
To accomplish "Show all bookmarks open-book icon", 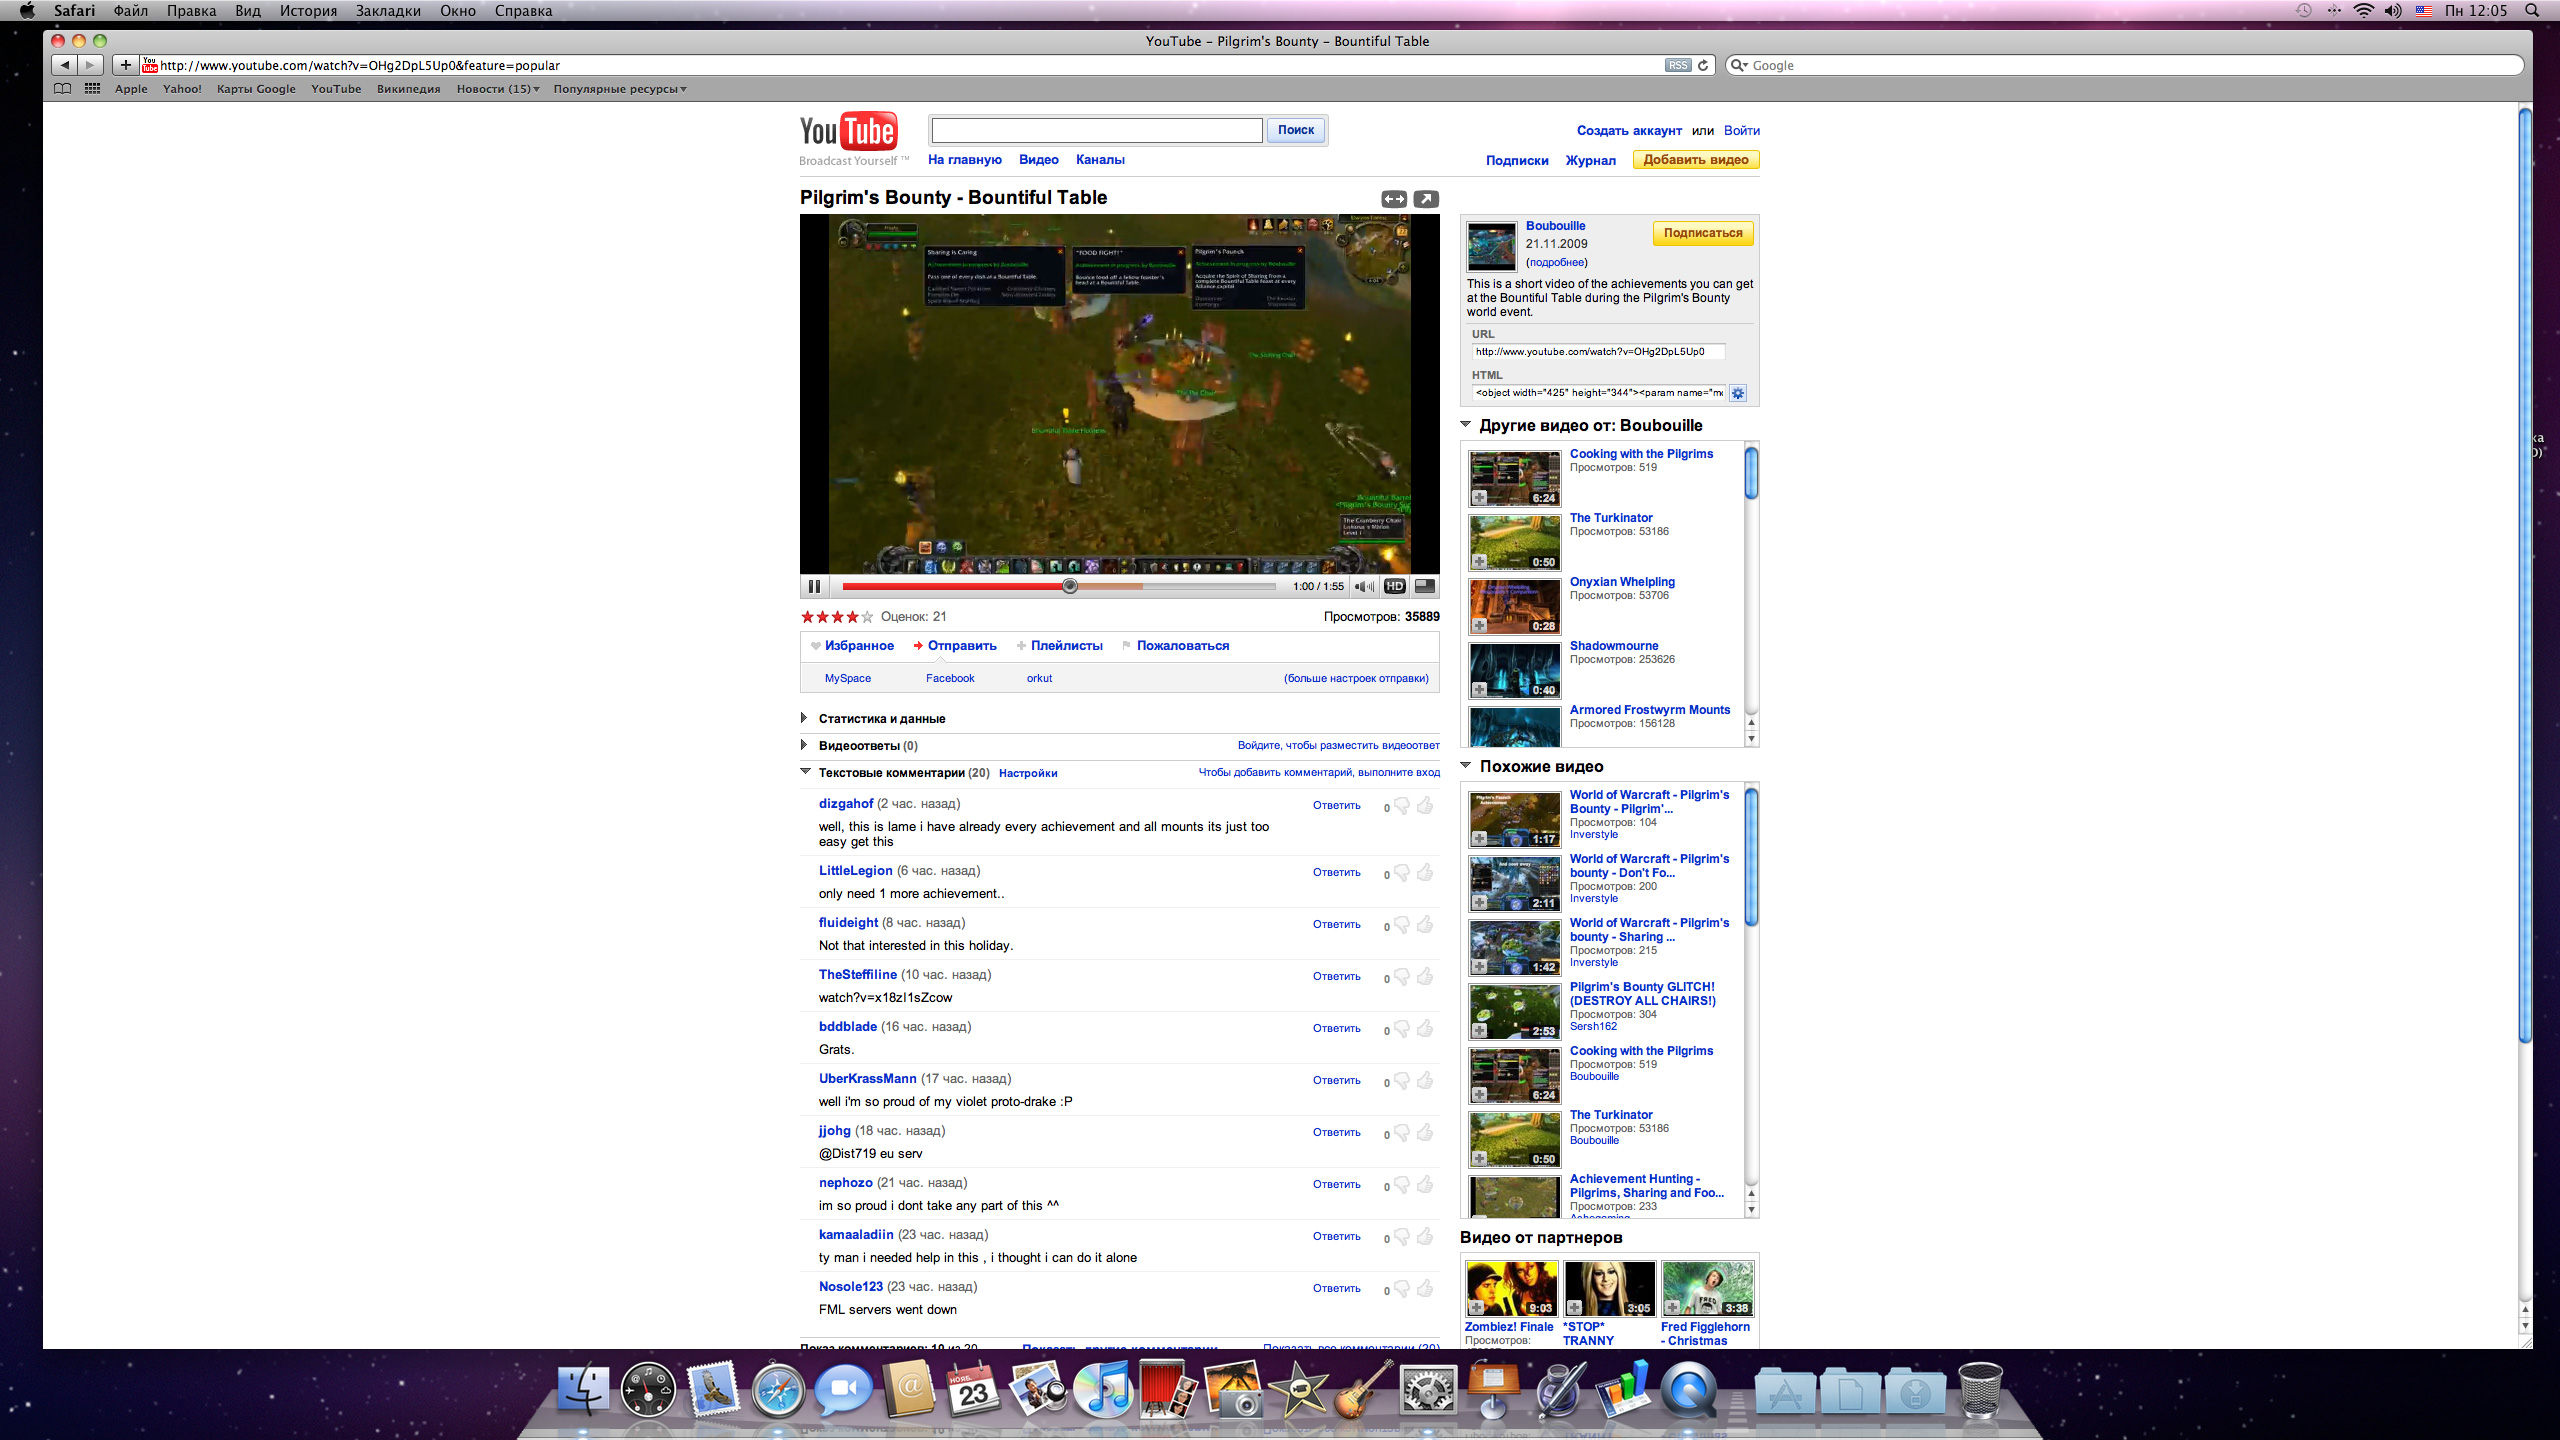I will [x=63, y=89].
